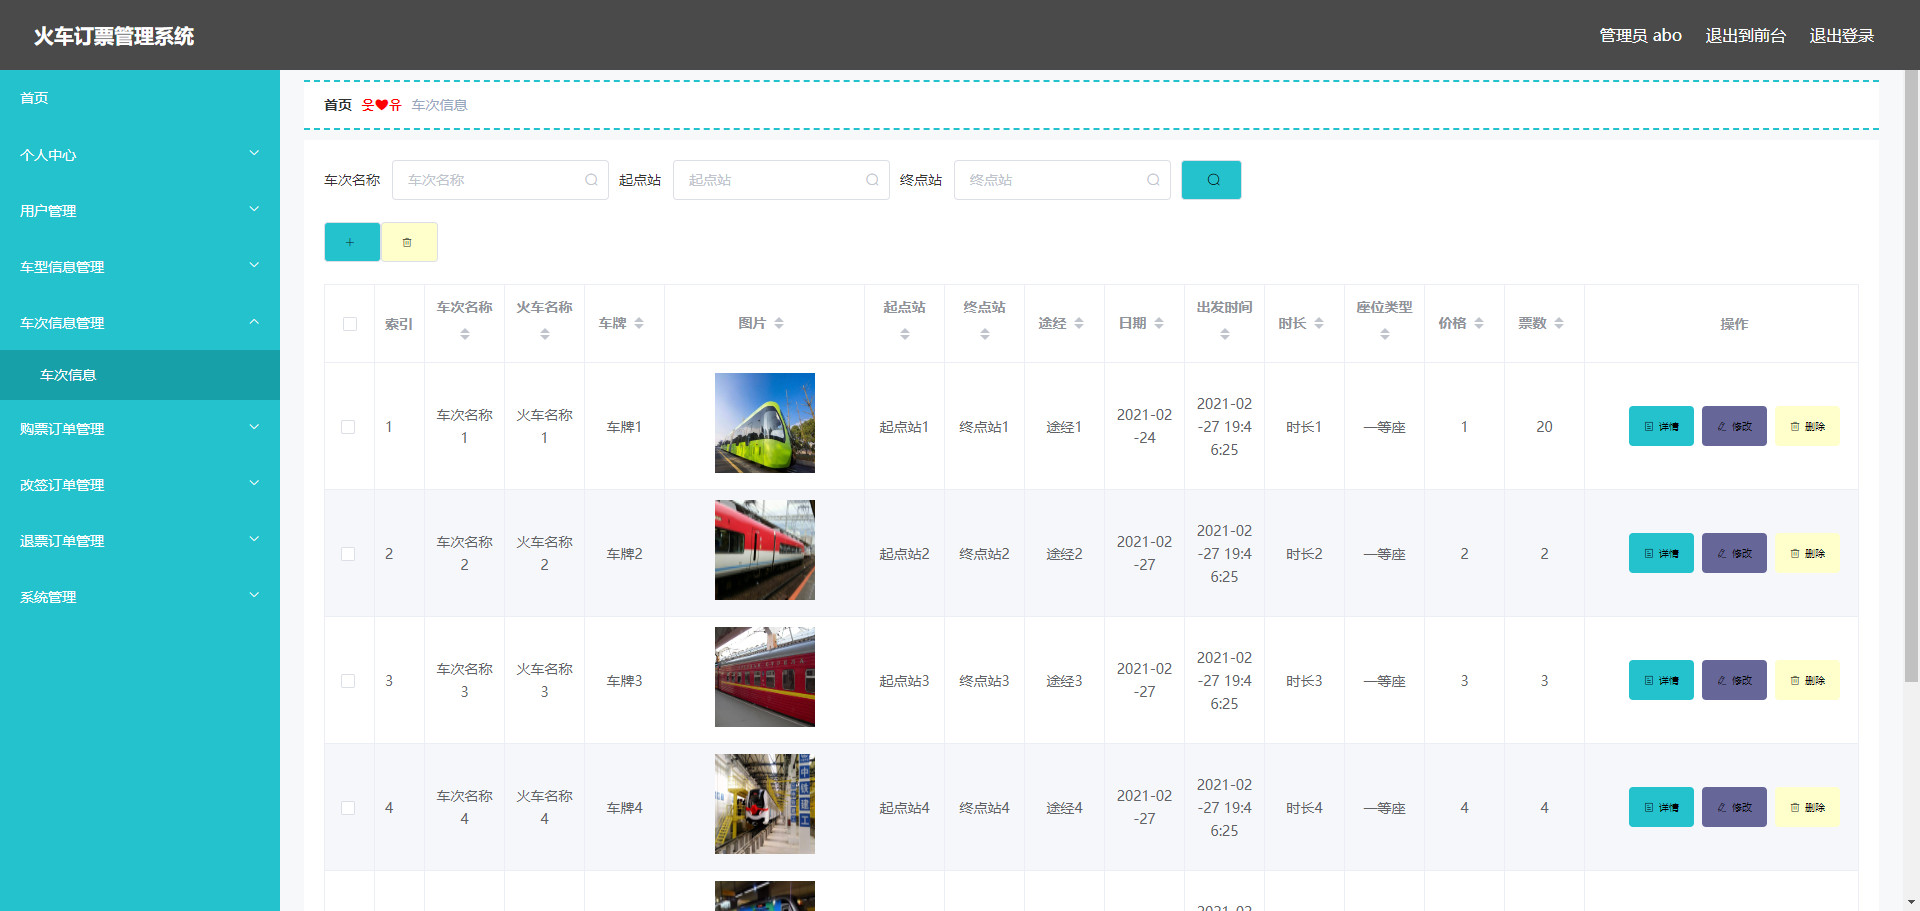Collapse the 车次信息管理 sidebar menu
This screenshot has height=911, width=1920.
[140, 323]
